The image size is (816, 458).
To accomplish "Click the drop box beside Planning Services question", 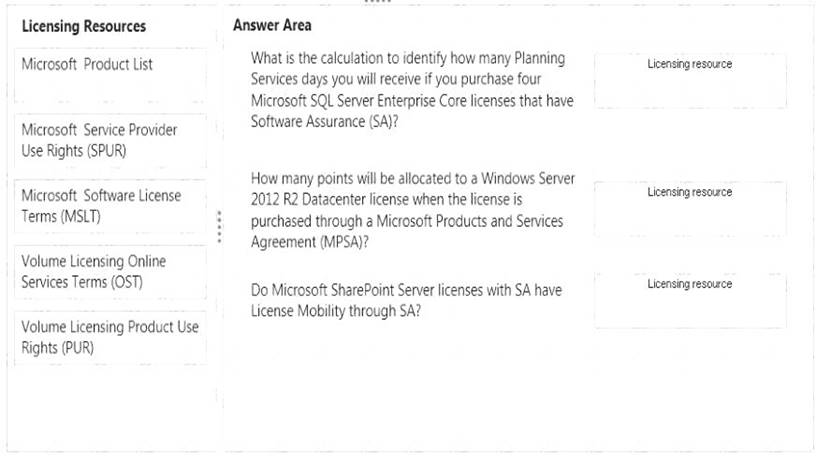I will (690, 81).
